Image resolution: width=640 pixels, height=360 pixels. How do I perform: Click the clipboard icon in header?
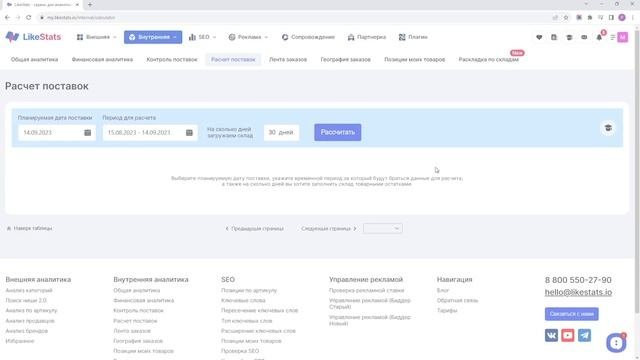click(554, 37)
